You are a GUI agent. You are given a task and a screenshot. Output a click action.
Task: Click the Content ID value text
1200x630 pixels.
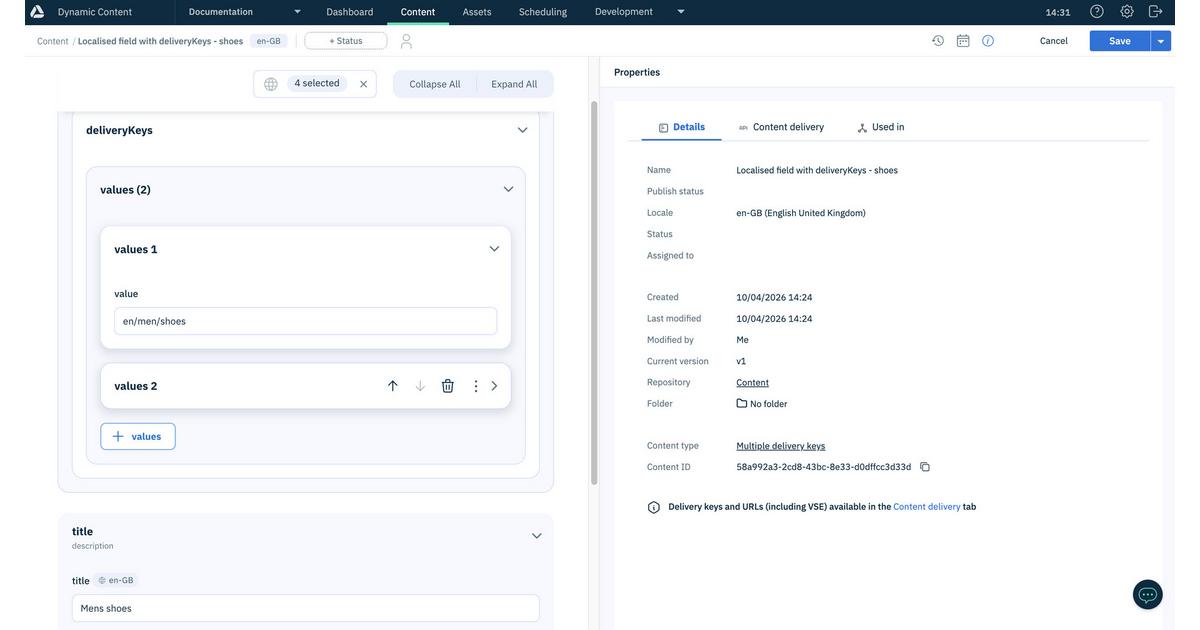pos(824,467)
